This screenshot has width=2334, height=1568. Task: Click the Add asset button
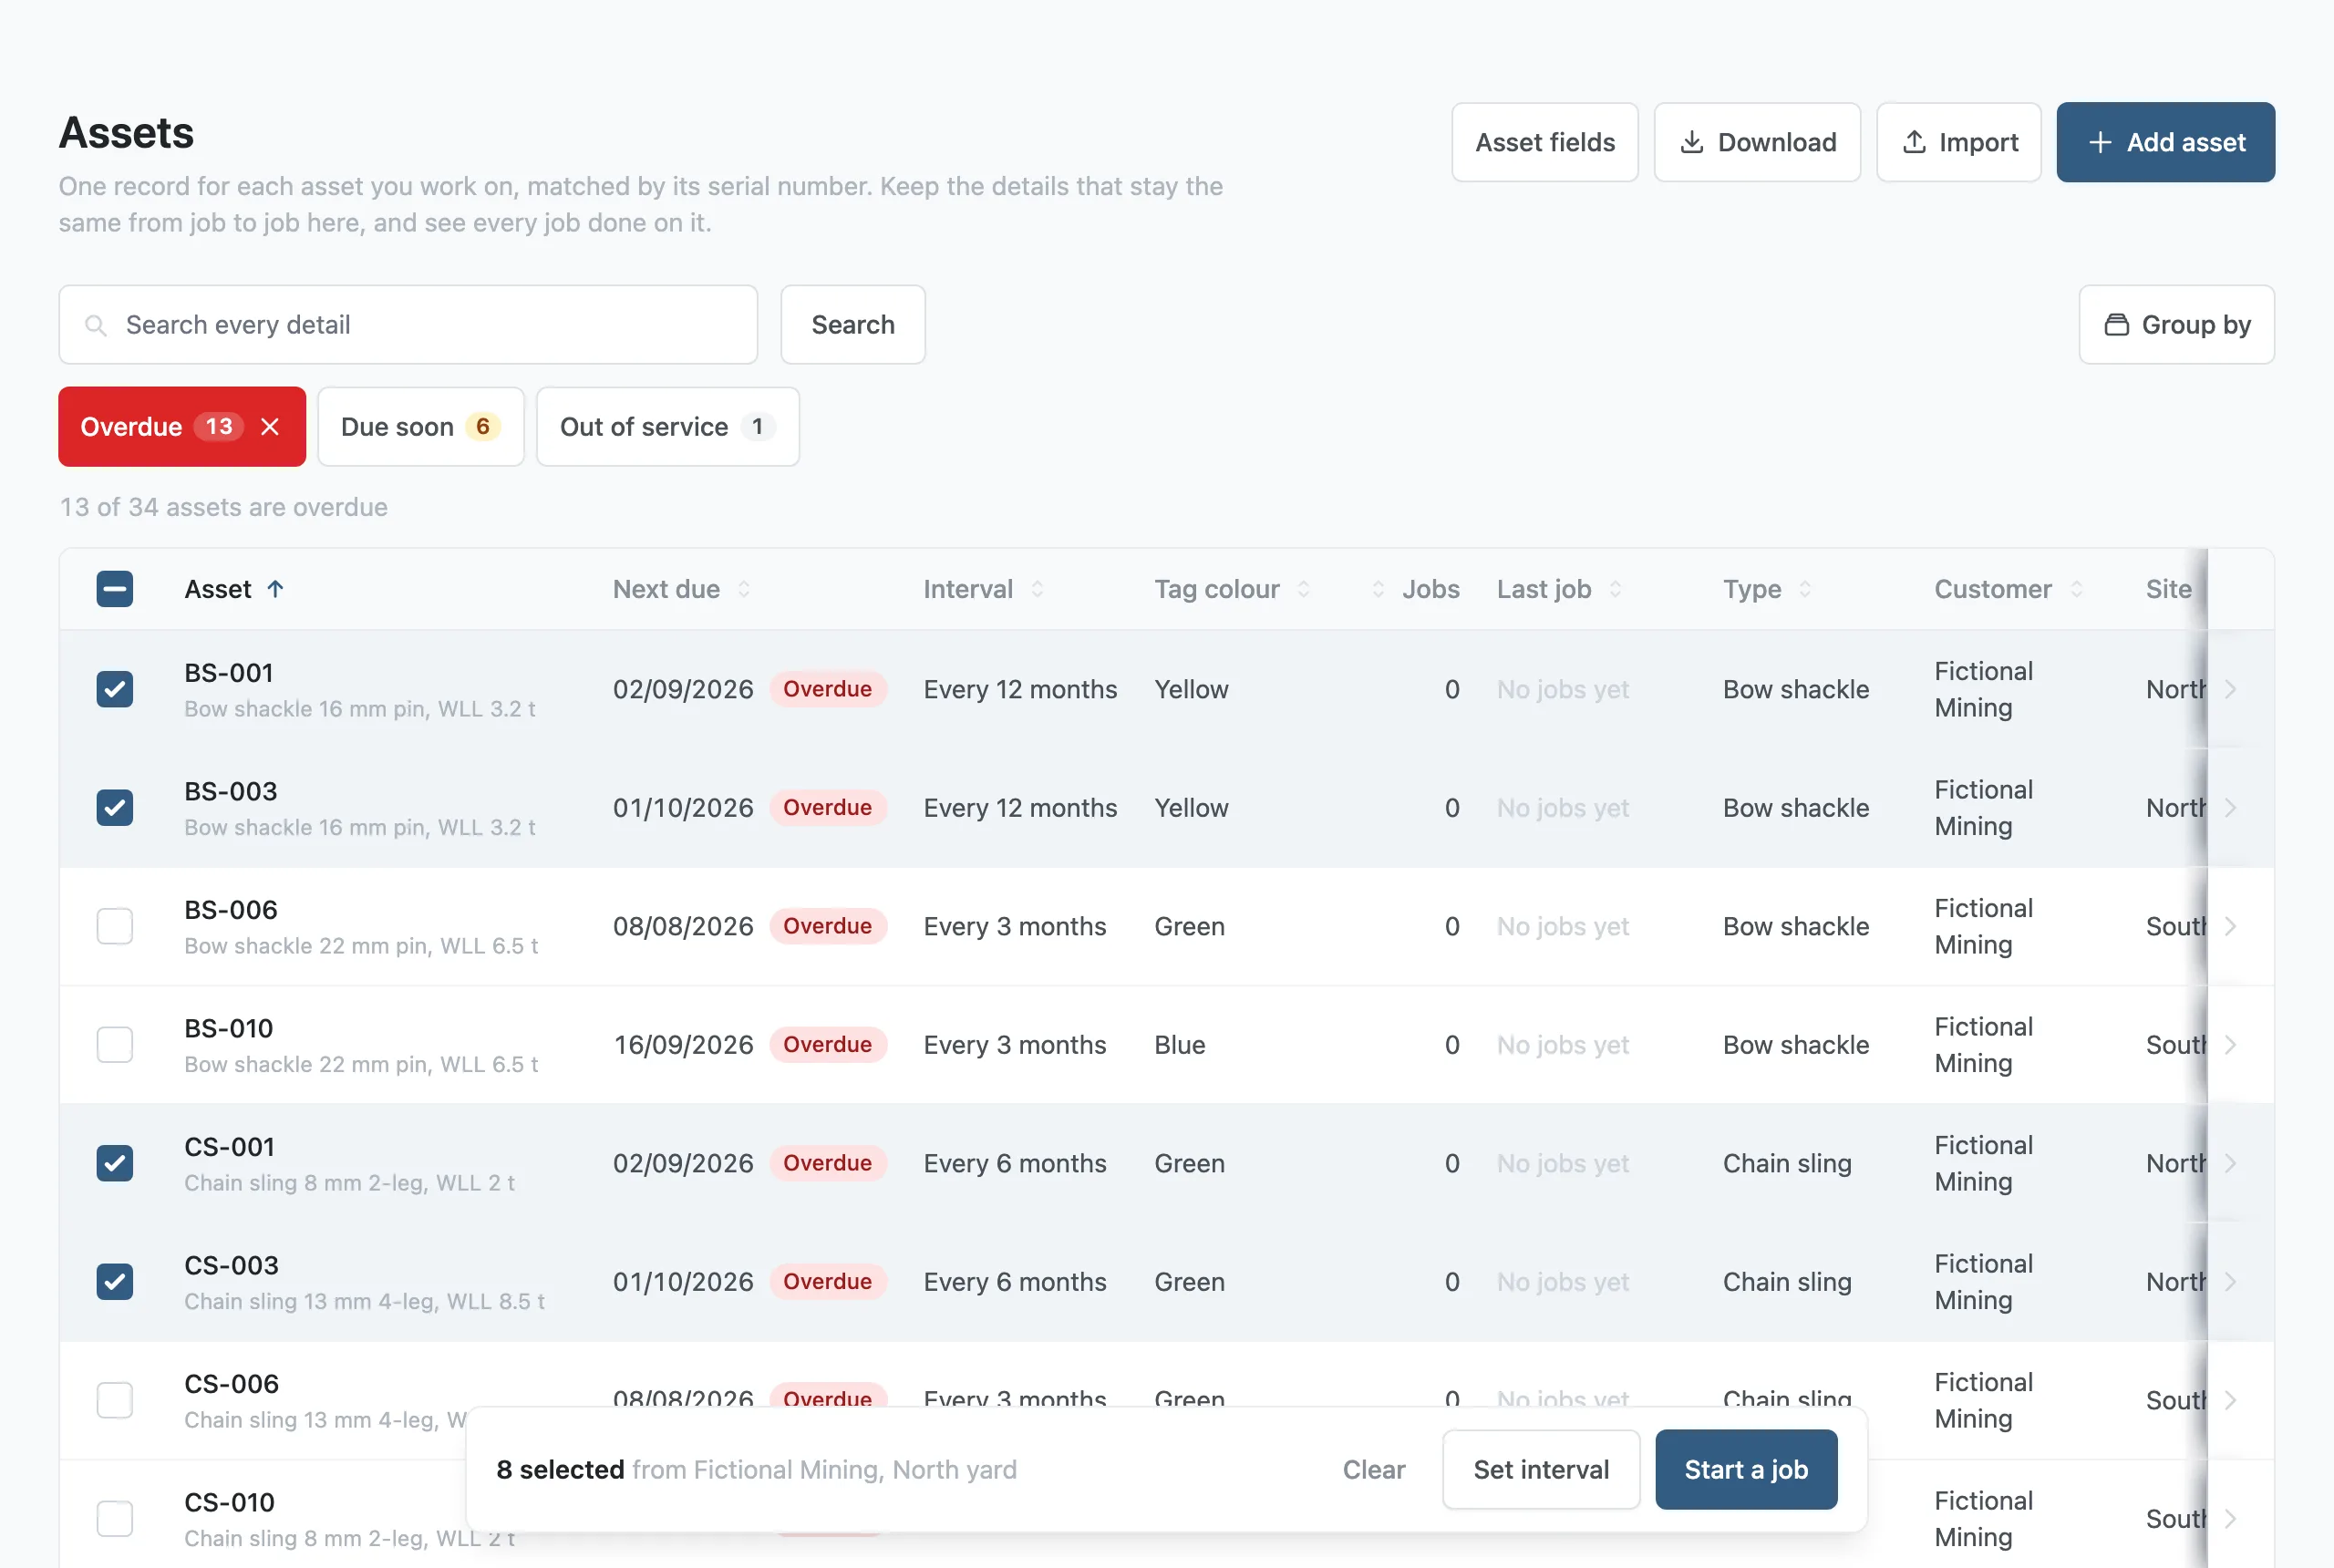[2165, 142]
